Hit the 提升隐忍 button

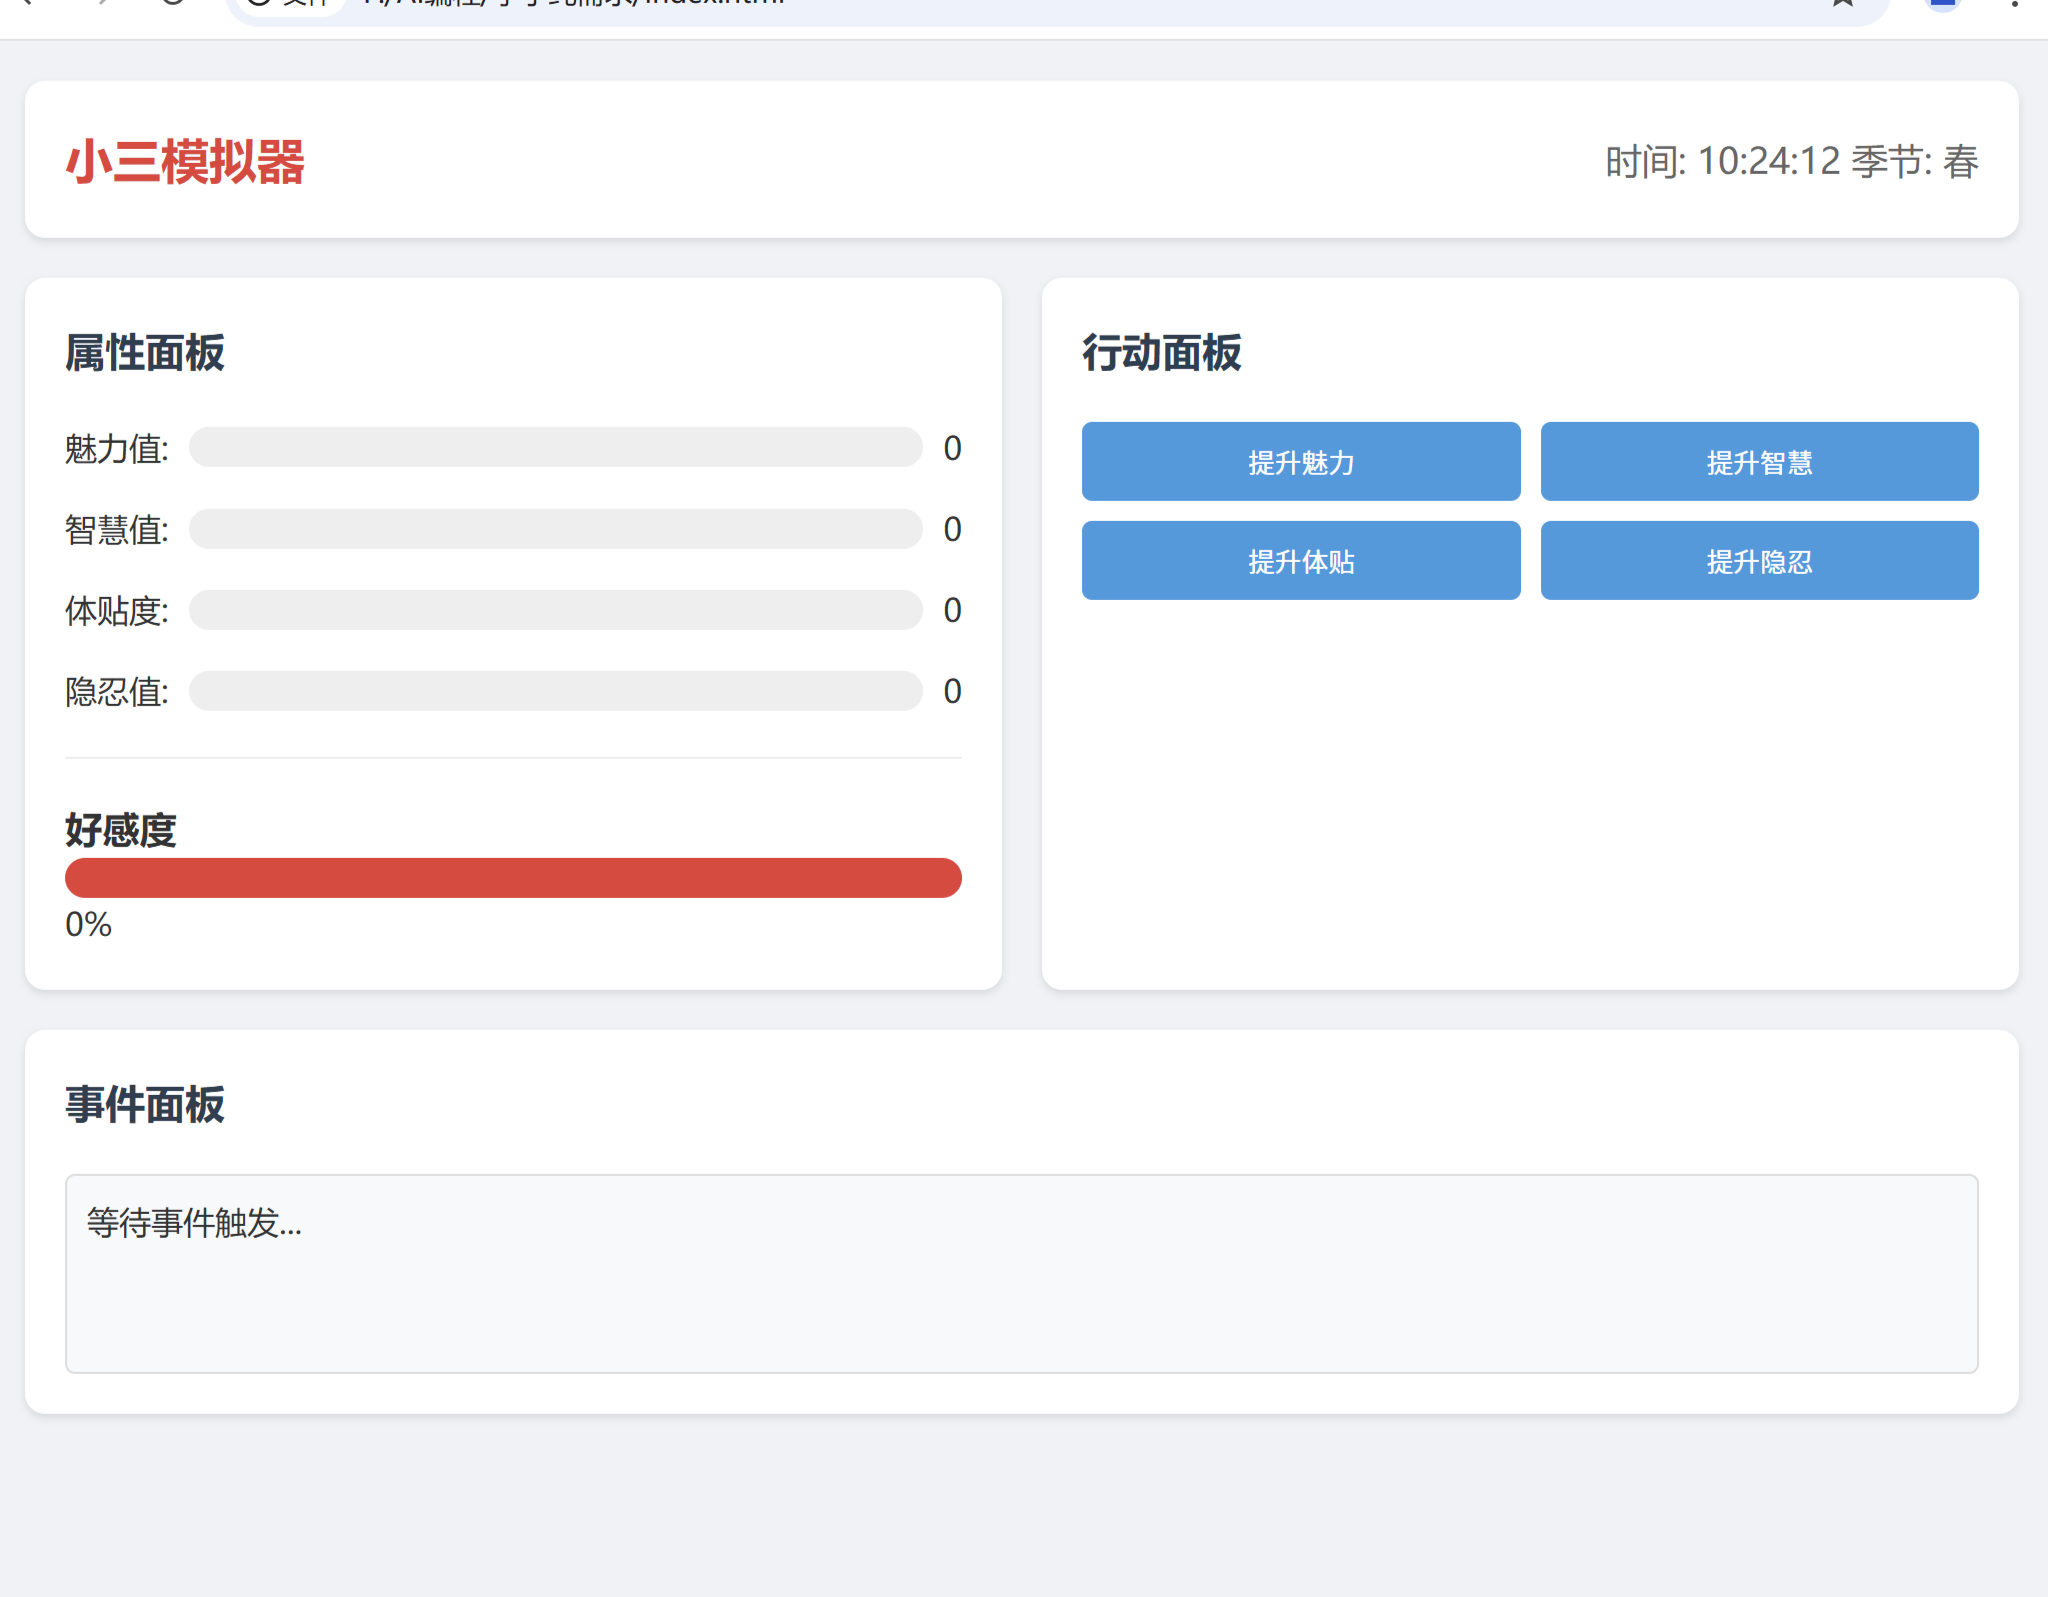[x=1758, y=561]
